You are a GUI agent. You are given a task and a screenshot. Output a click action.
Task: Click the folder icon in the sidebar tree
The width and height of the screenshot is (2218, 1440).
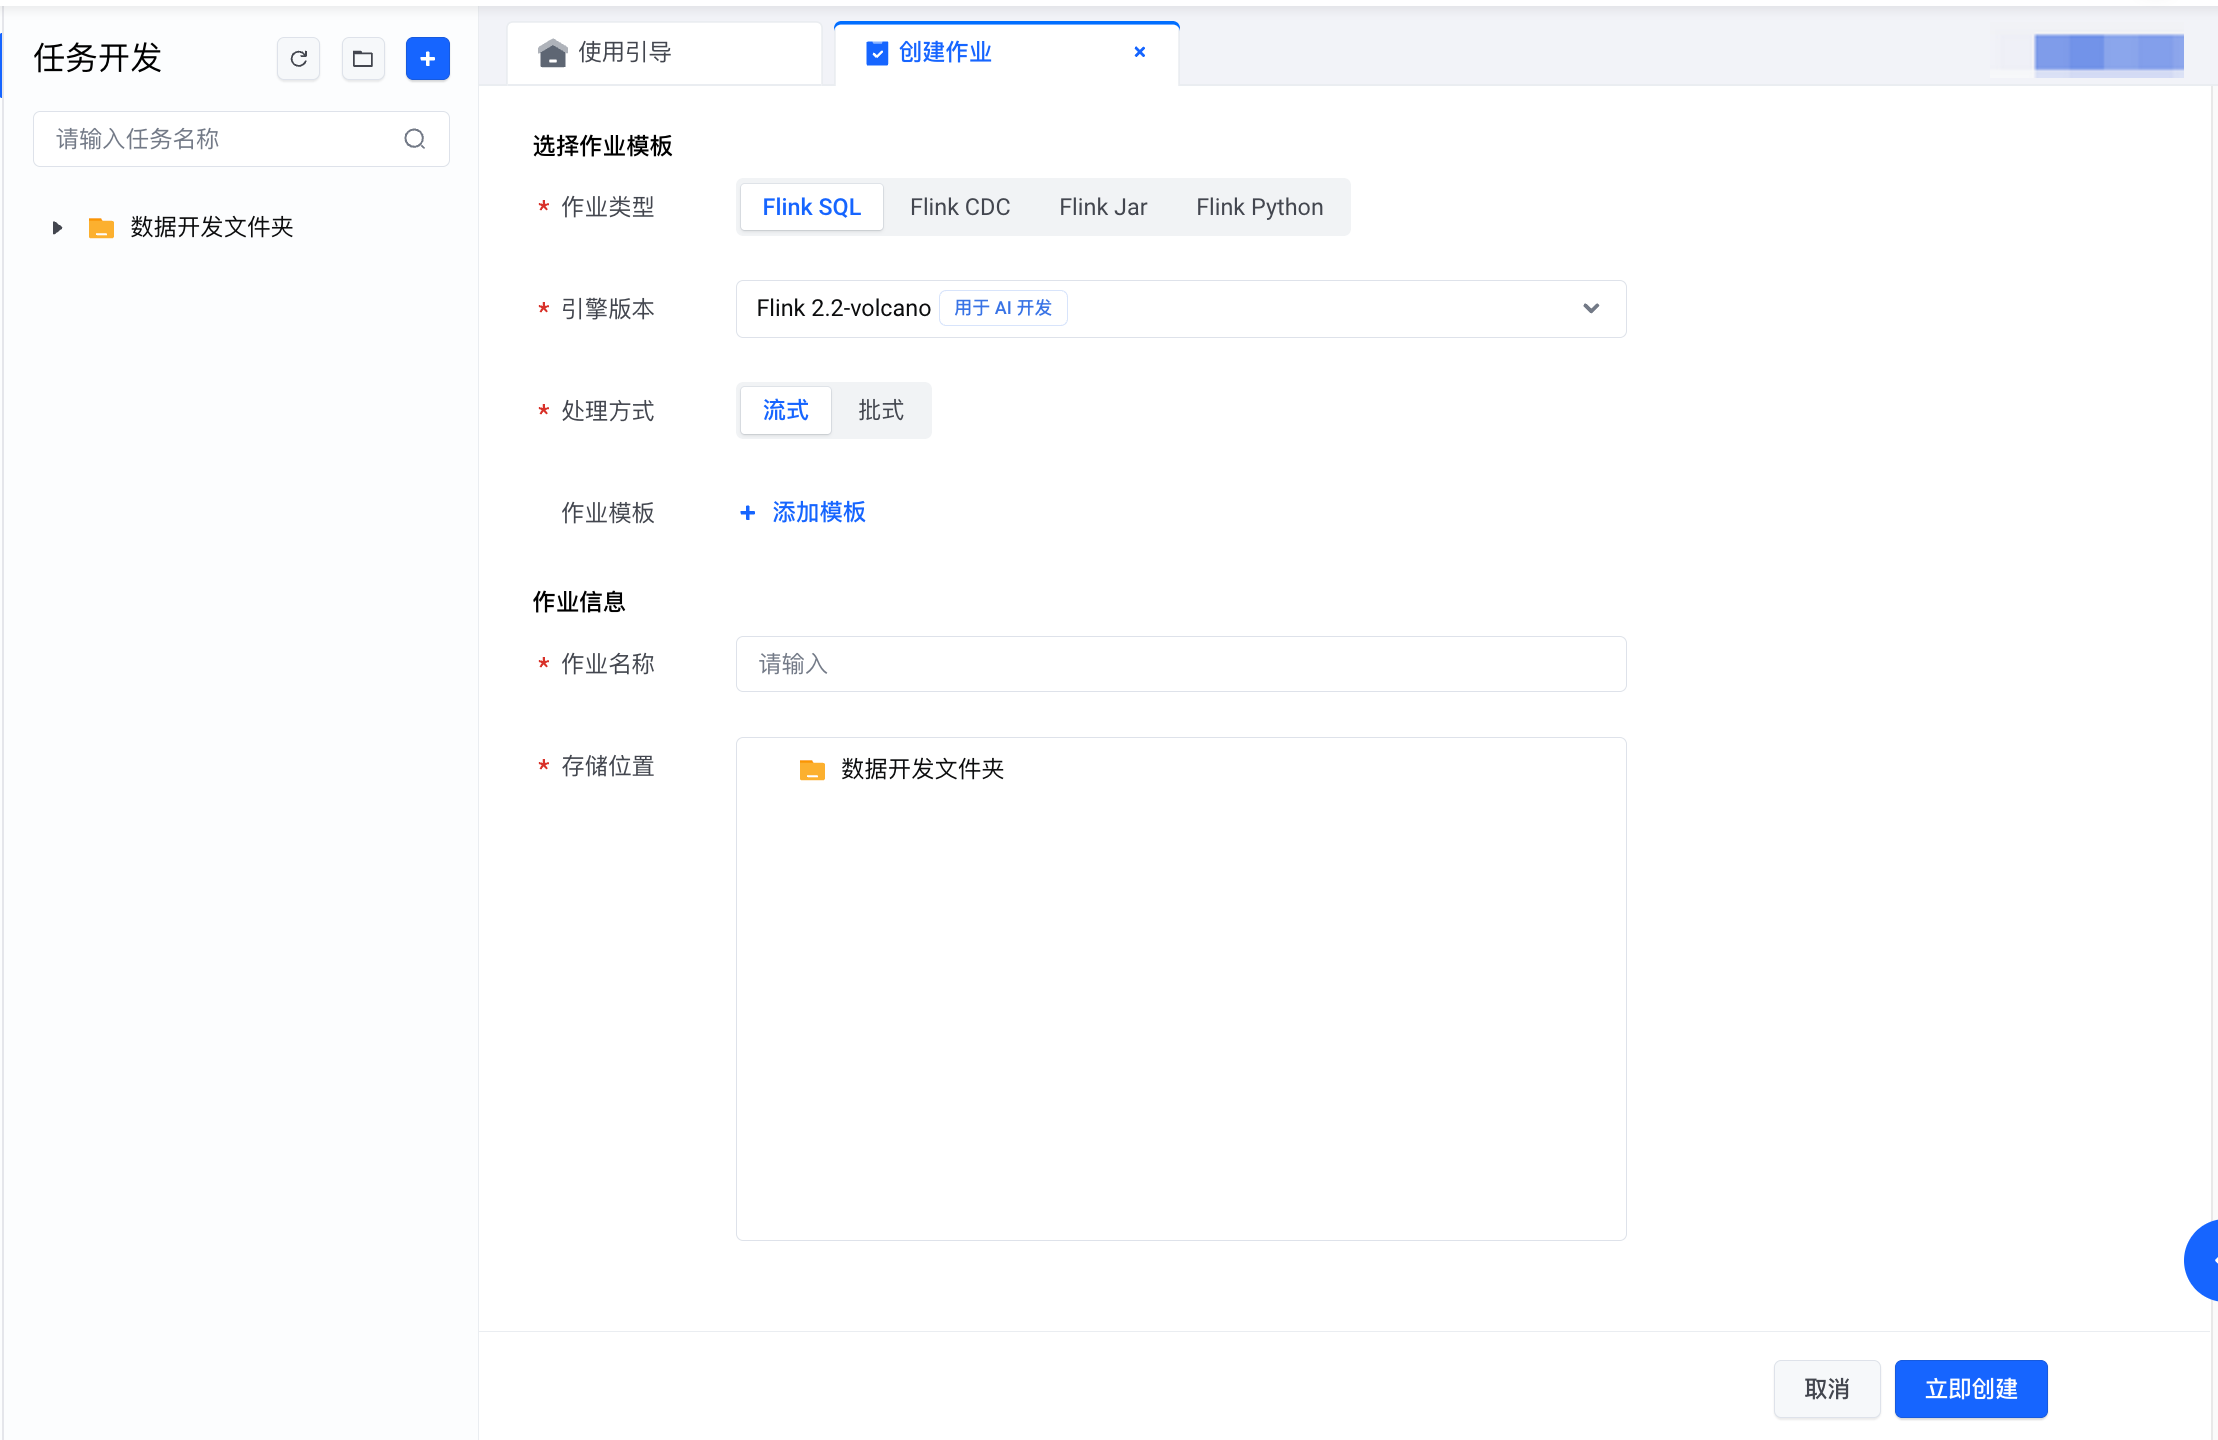pos(101,228)
